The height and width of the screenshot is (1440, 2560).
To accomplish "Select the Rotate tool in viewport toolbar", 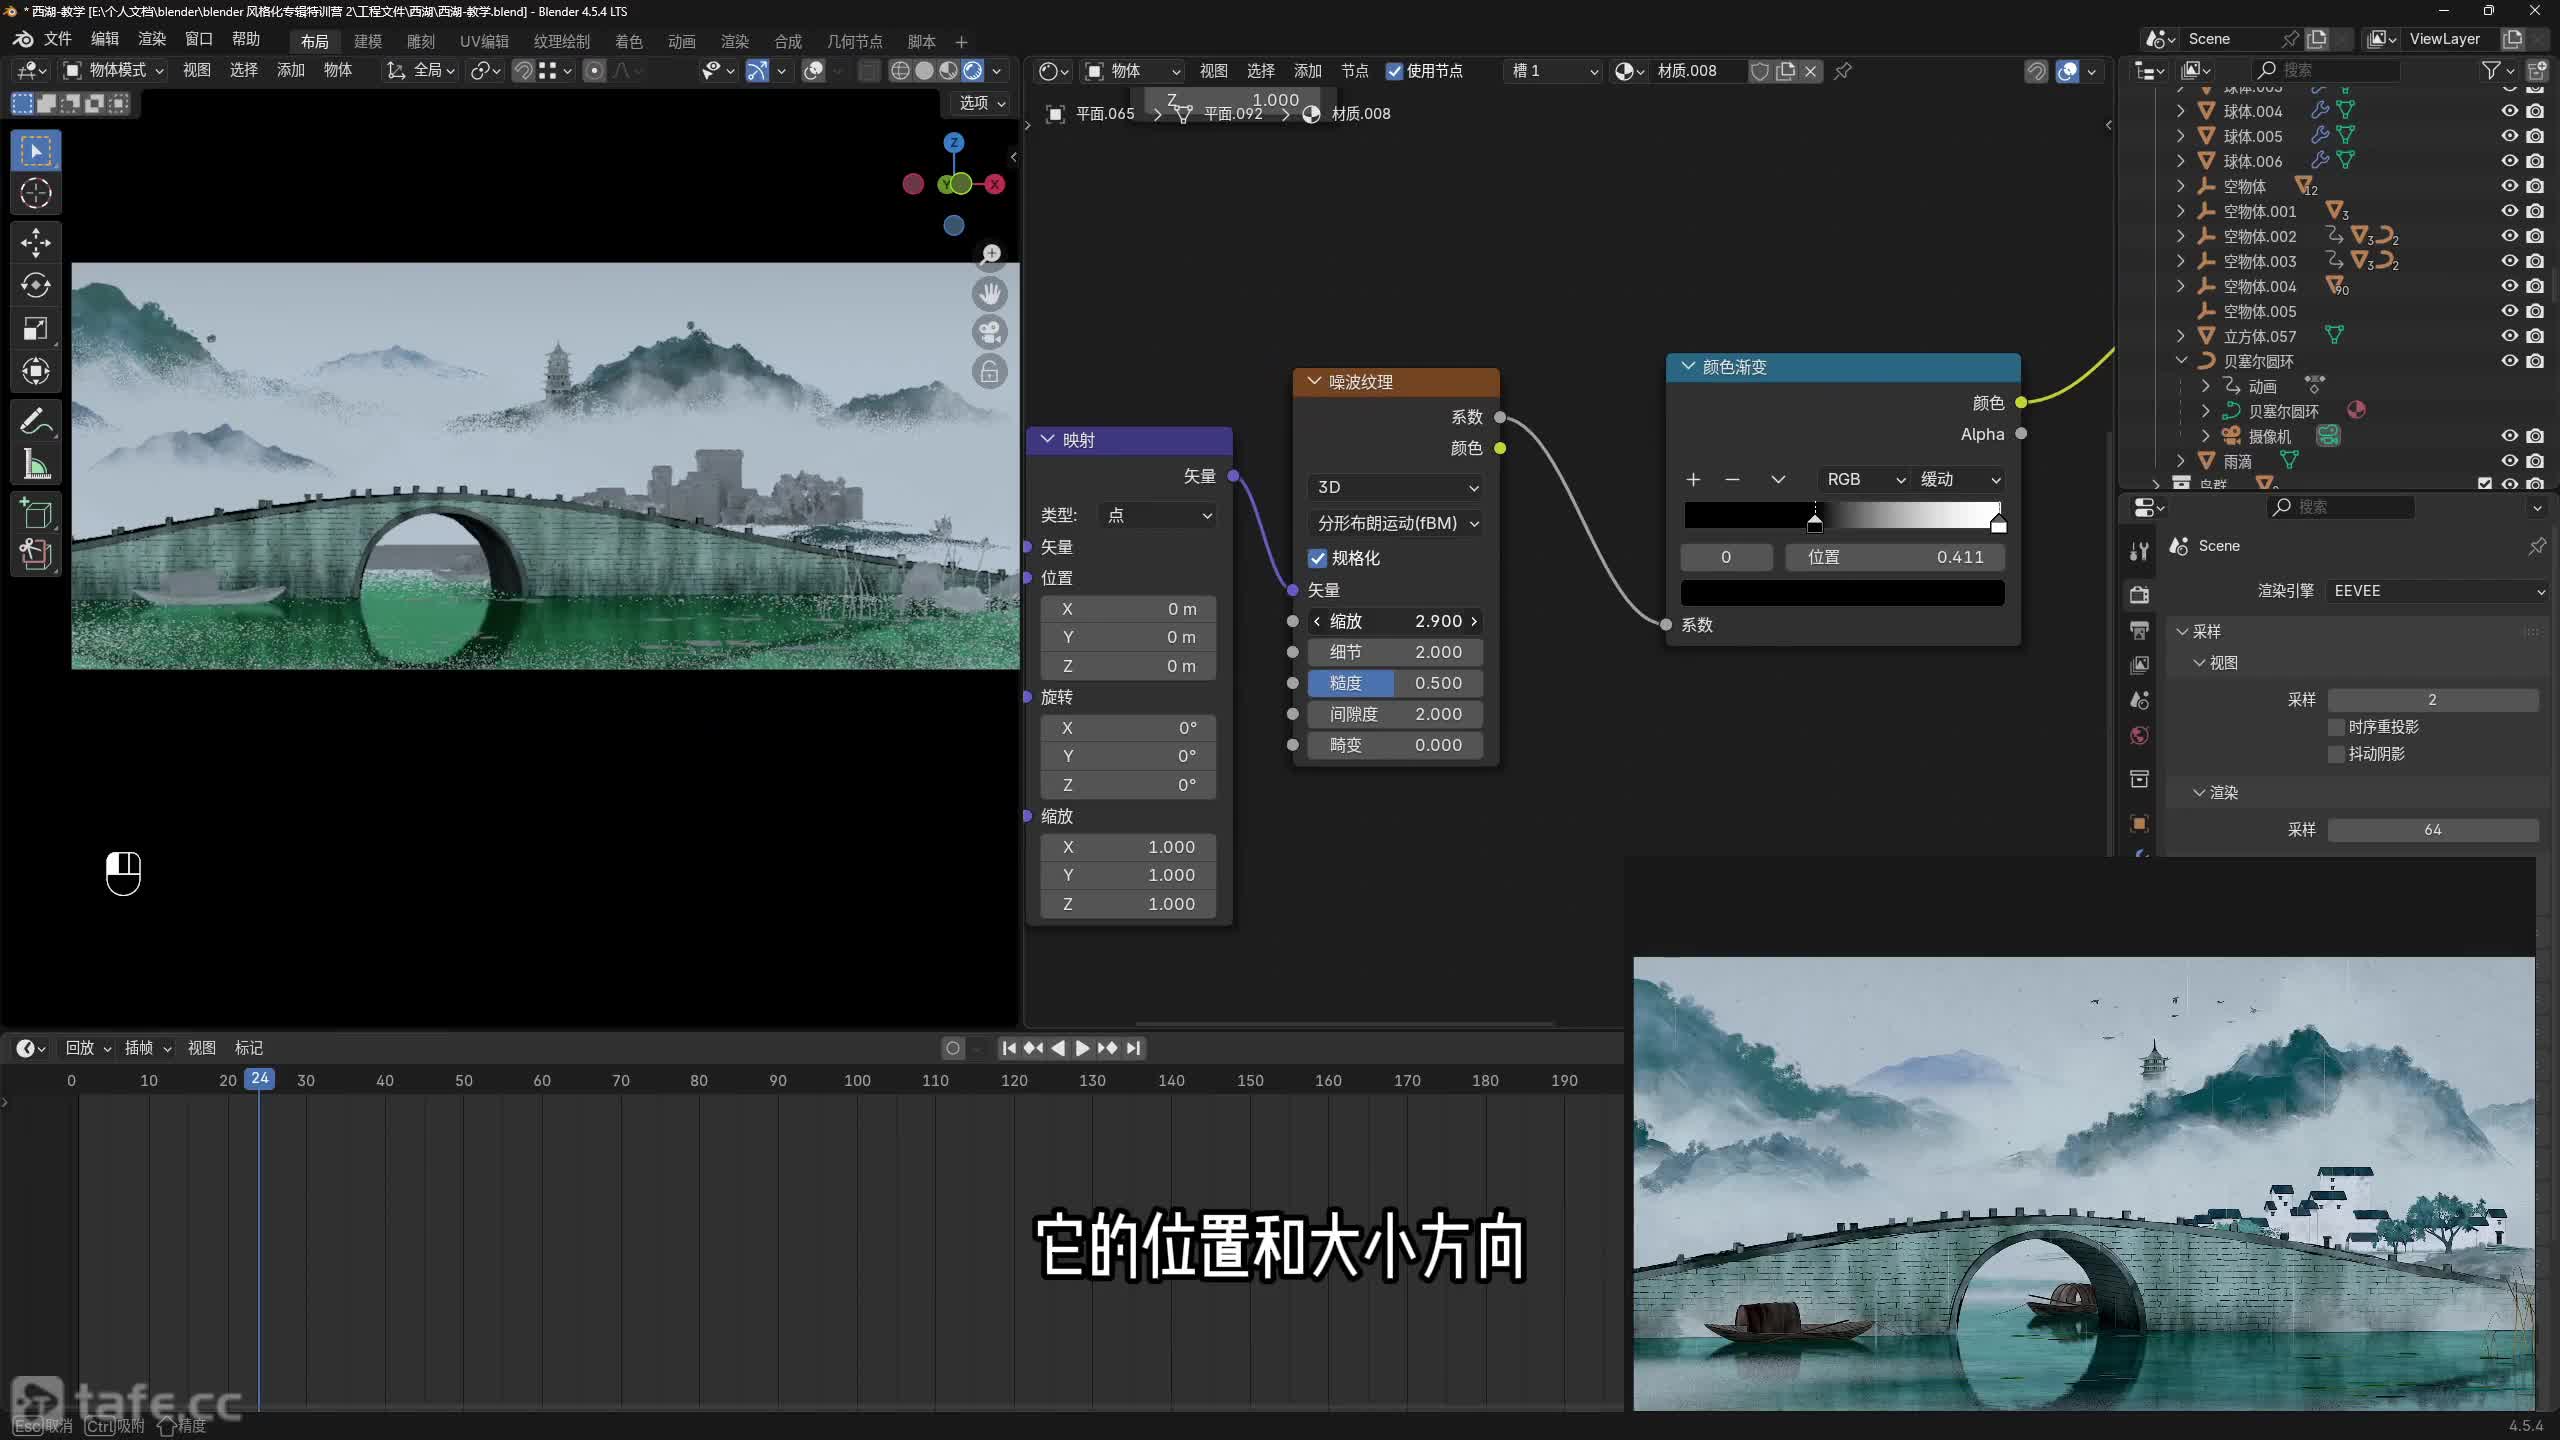I will click(x=36, y=285).
